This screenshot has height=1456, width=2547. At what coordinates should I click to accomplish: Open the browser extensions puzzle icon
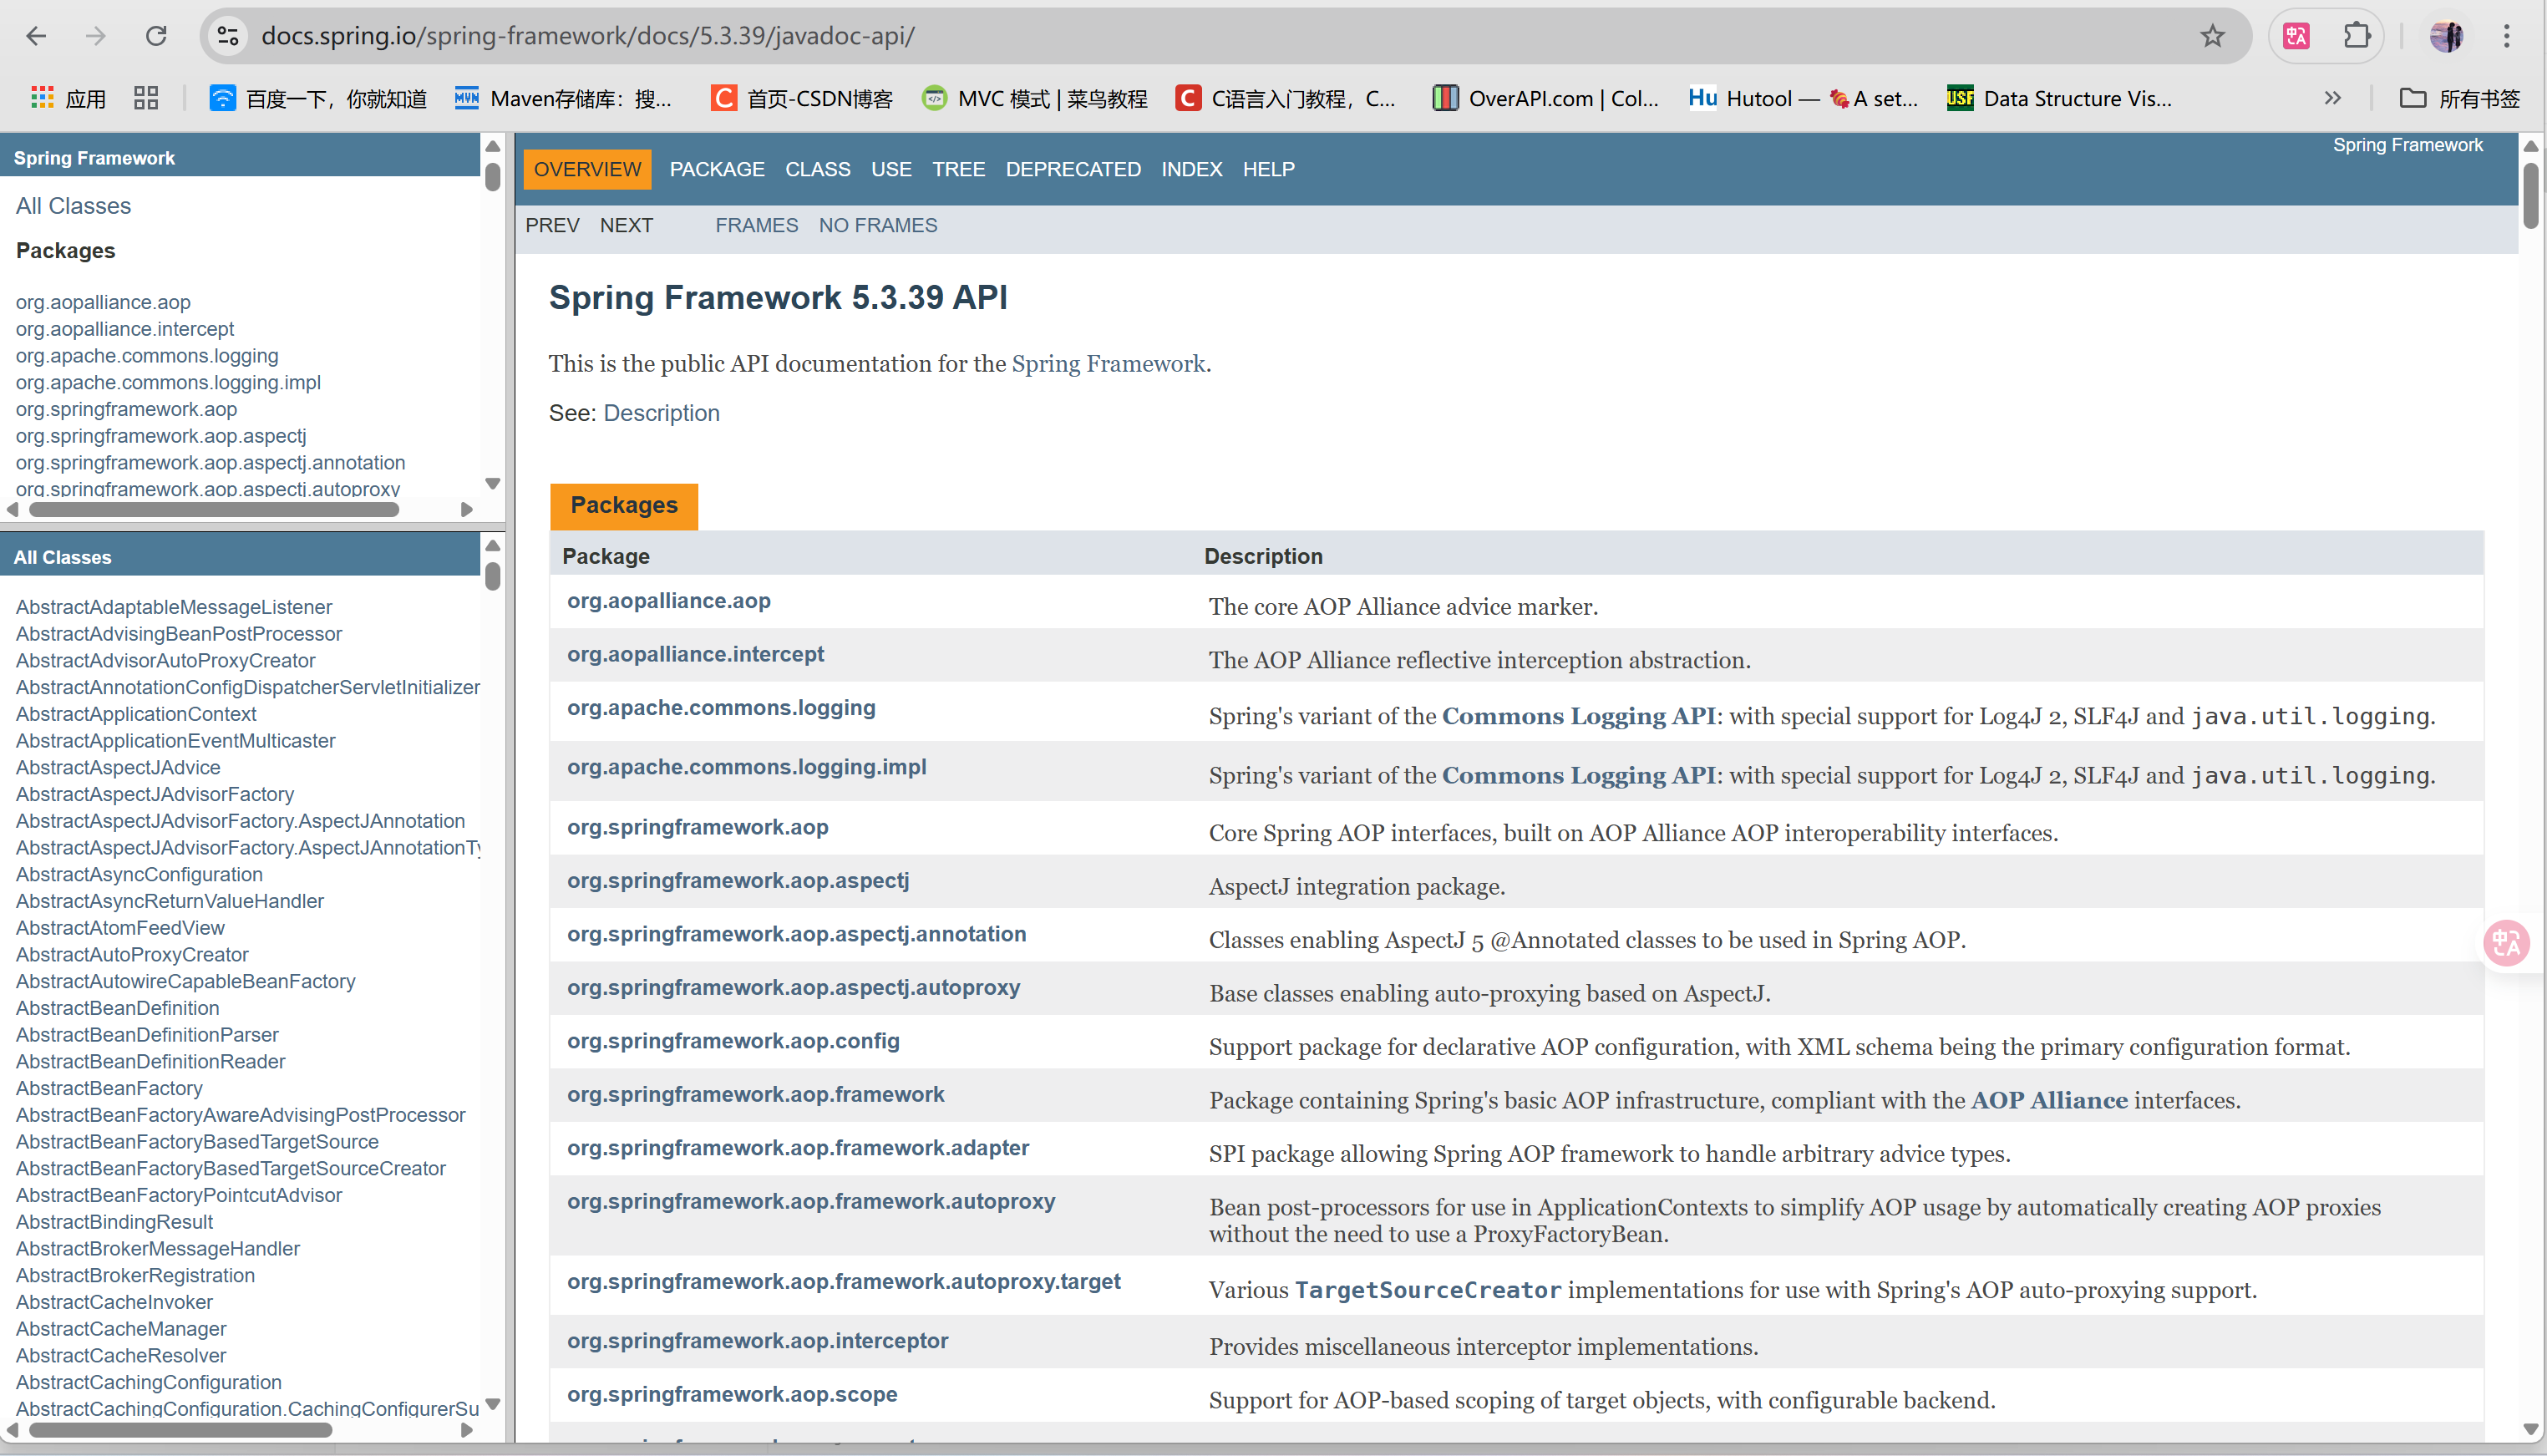2357,36
